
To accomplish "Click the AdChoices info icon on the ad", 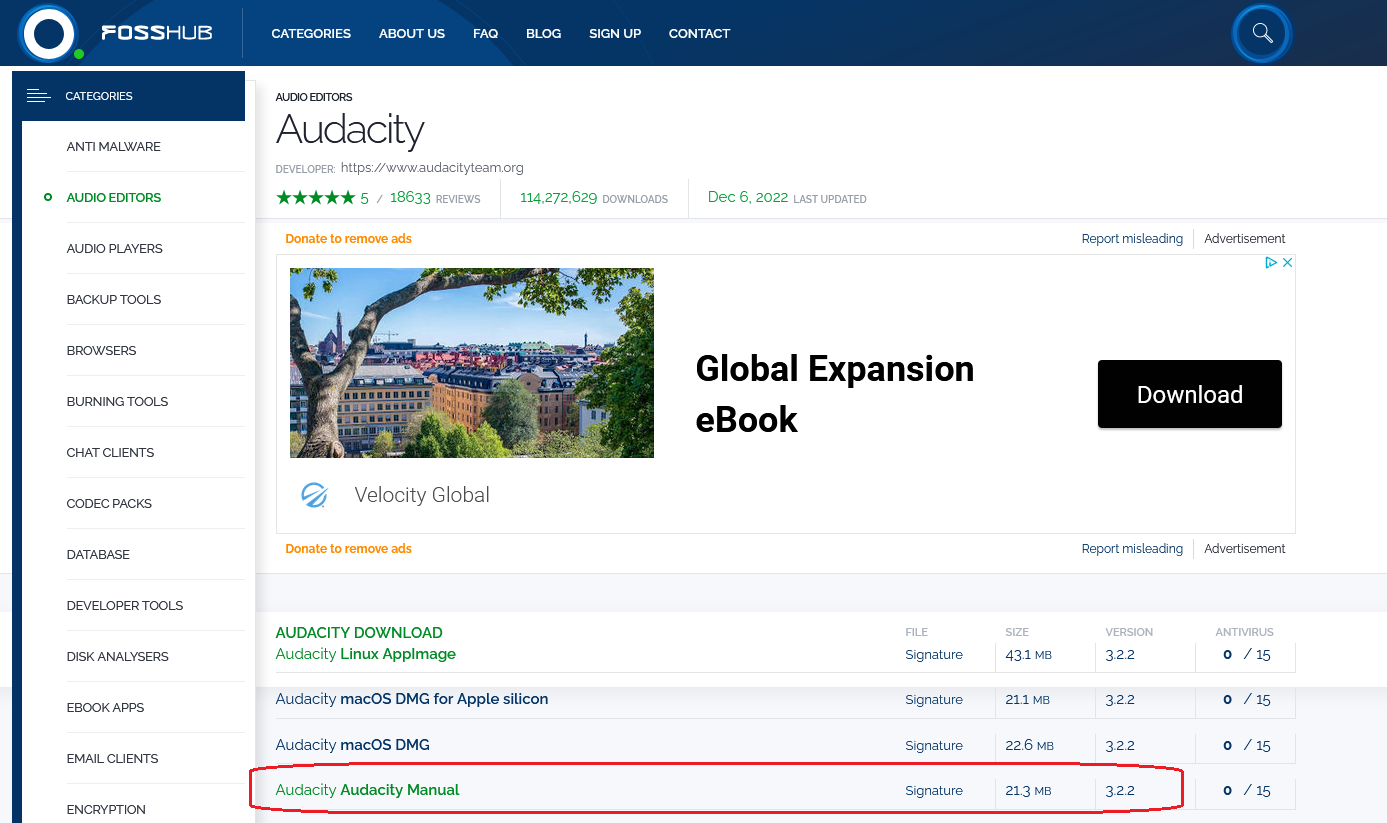I will (1270, 261).
